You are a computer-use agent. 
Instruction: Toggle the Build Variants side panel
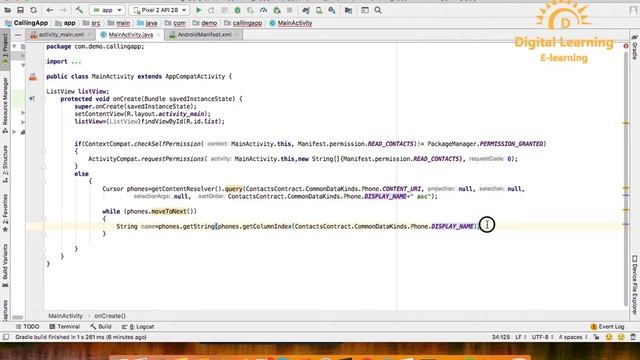pyautogui.click(x=5, y=265)
